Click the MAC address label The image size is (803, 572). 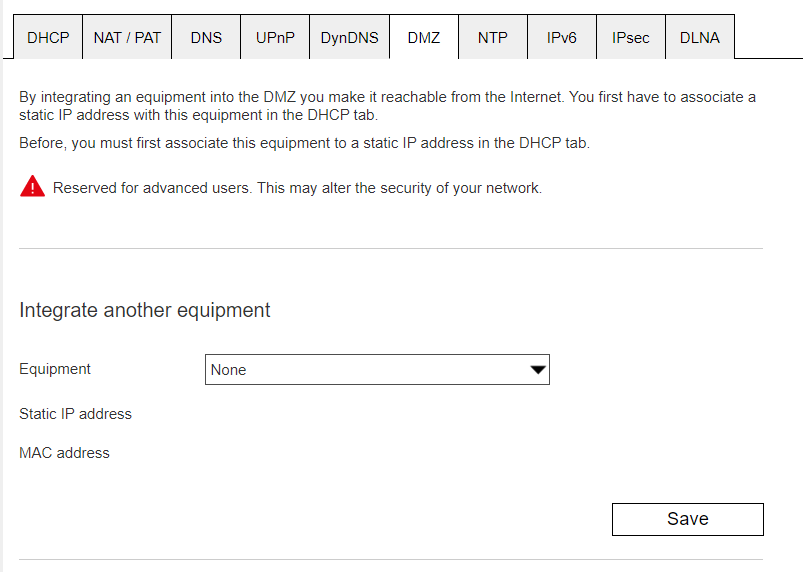(64, 453)
